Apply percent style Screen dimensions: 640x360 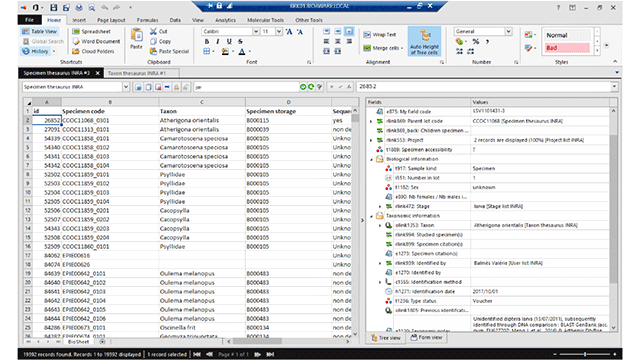point(476,41)
